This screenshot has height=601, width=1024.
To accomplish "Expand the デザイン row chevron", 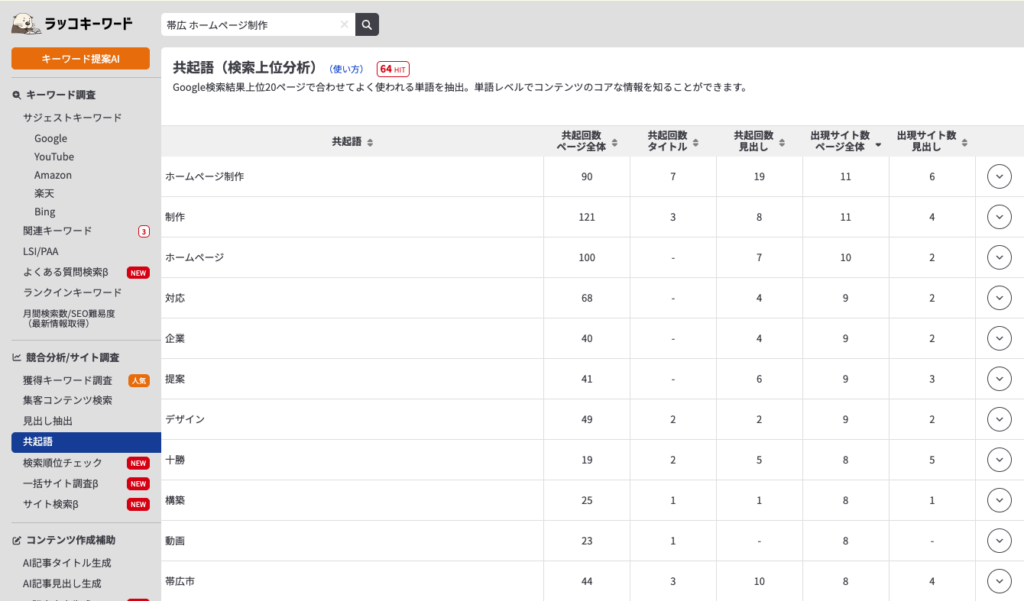I will pos(999,419).
